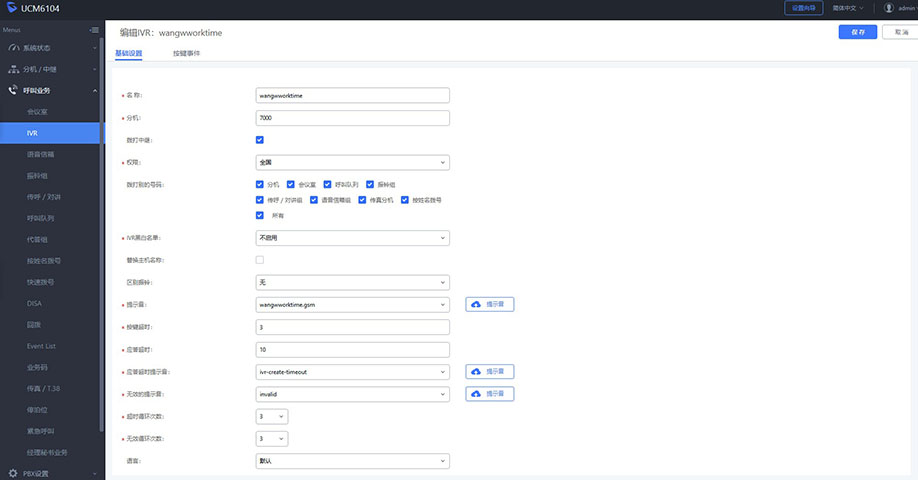
Task: Click the 呼叫业务 phone icon in the sidebar
Action: click(13, 90)
